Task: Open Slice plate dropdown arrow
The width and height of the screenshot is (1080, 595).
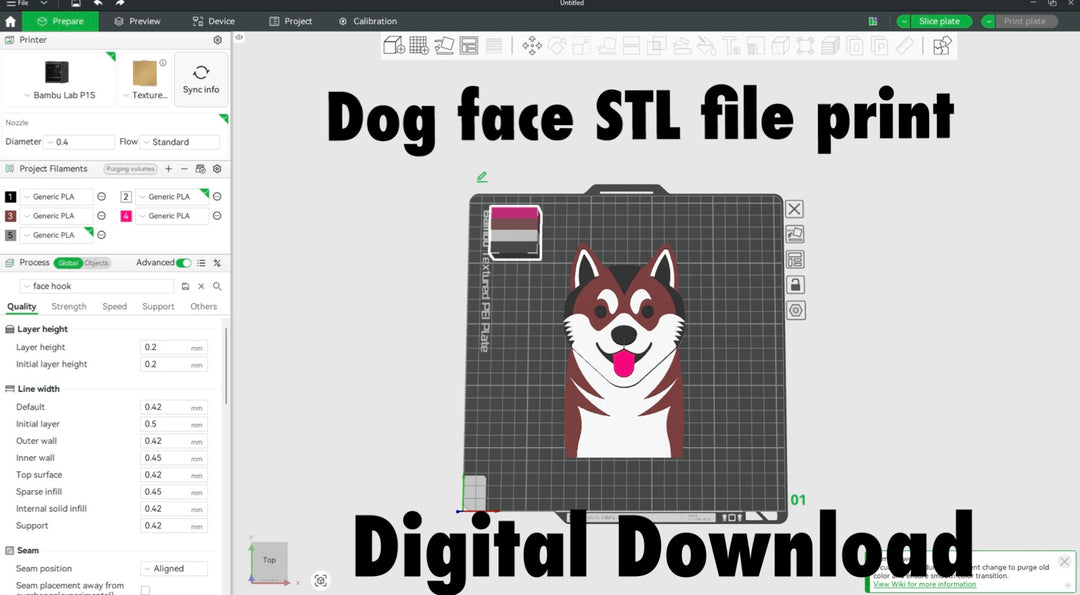Action: 903,21
